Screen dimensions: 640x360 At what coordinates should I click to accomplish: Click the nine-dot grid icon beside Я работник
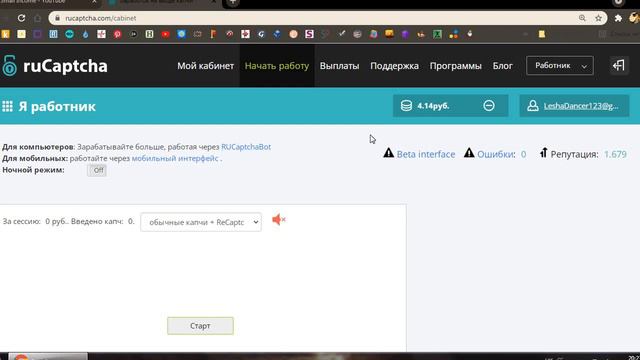pyautogui.click(x=7, y=107)
